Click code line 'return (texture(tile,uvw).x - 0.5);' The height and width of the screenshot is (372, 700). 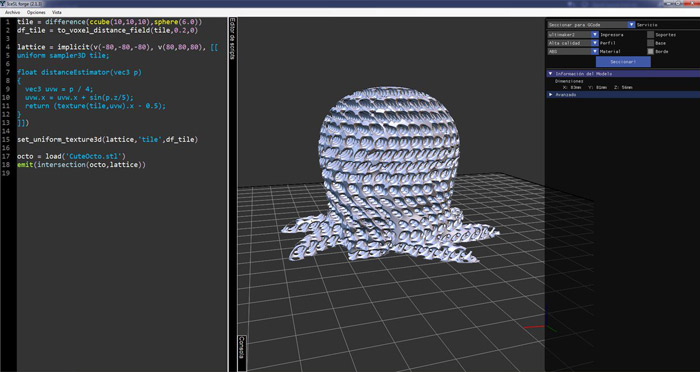click(x=95, y=106)
